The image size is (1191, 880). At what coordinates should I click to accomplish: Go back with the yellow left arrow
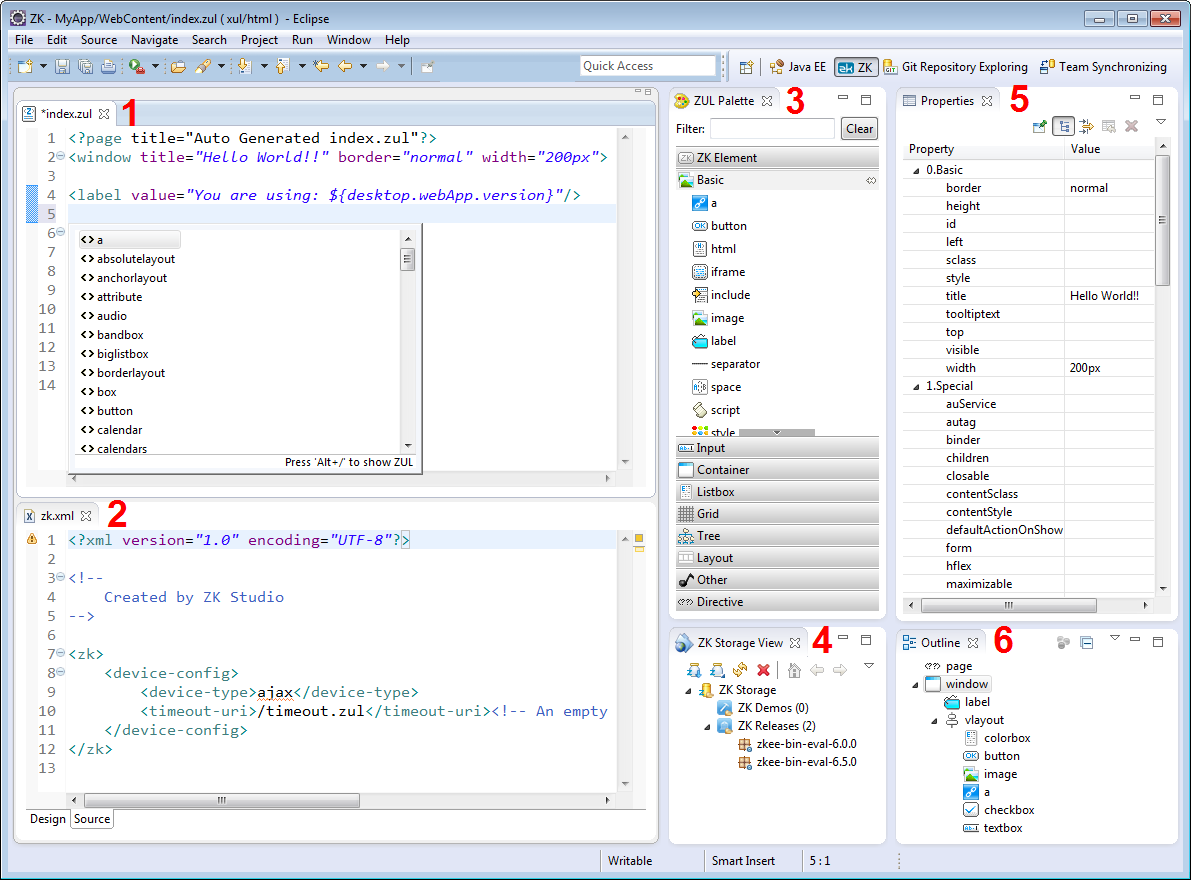click(346, 67)
